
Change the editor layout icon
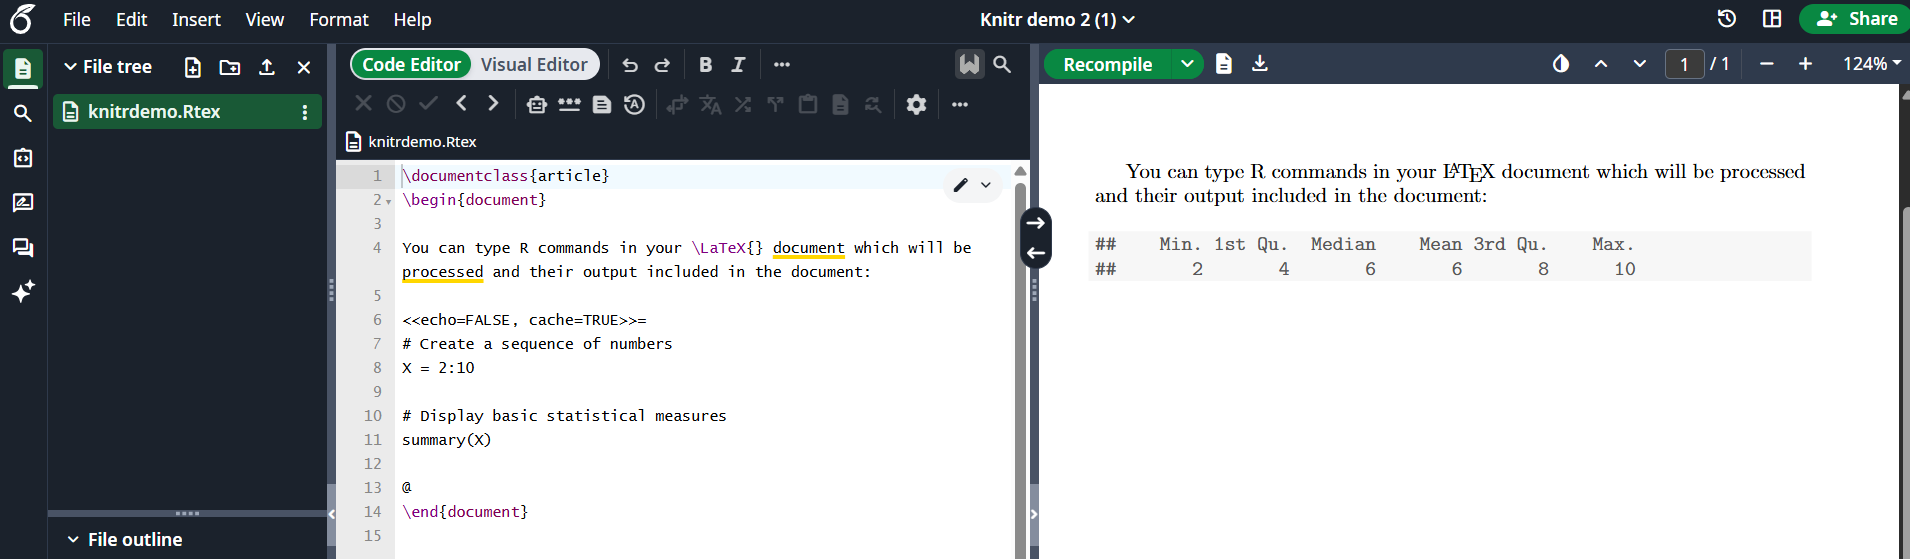coord(1772,19)
